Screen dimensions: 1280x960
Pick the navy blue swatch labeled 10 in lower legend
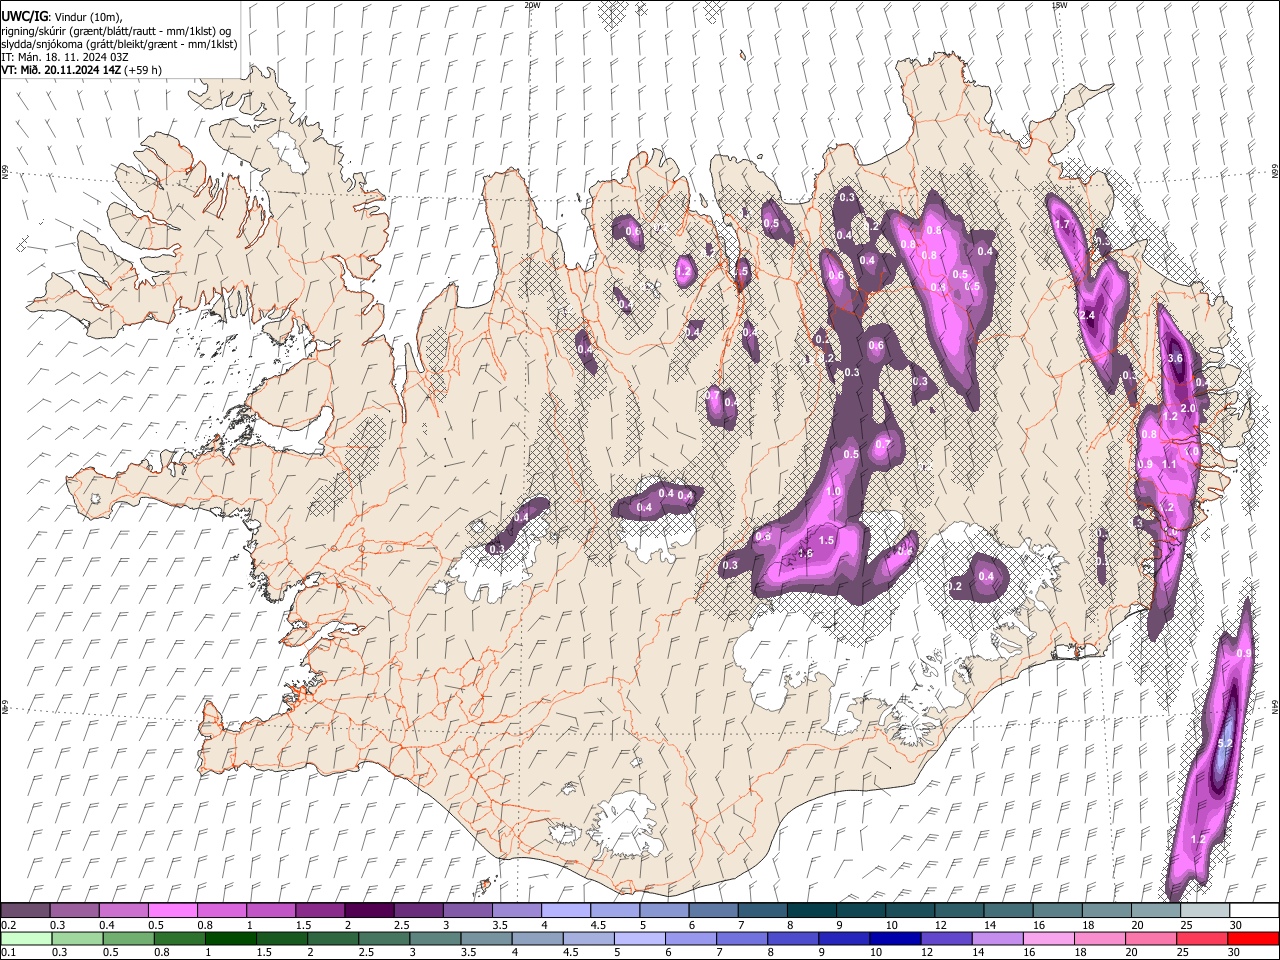[x=894, y=939]
